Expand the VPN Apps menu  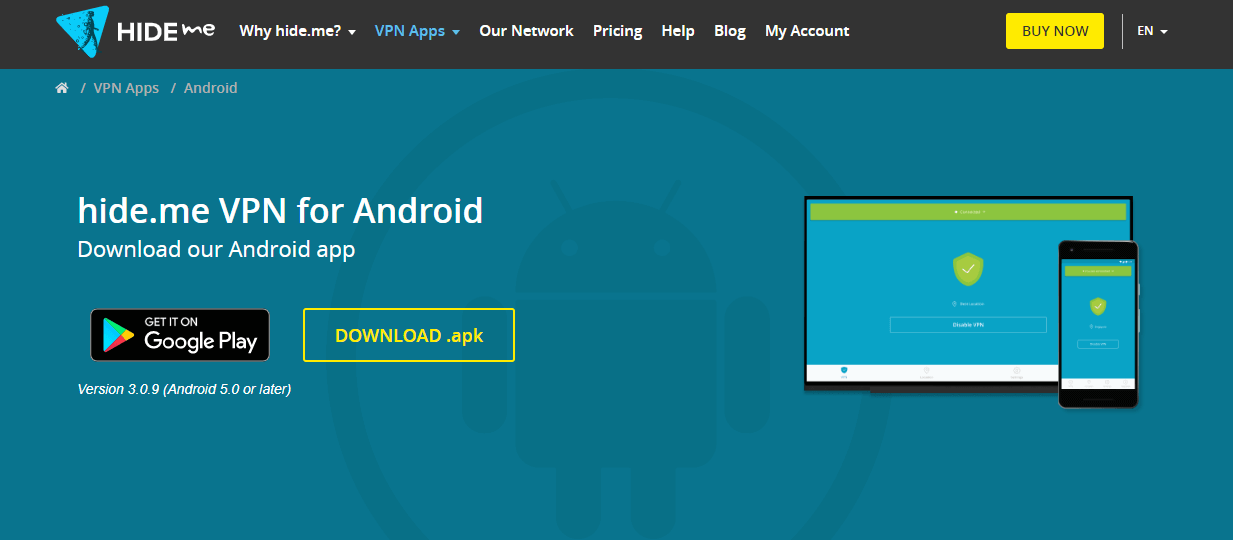coord(417,31)
